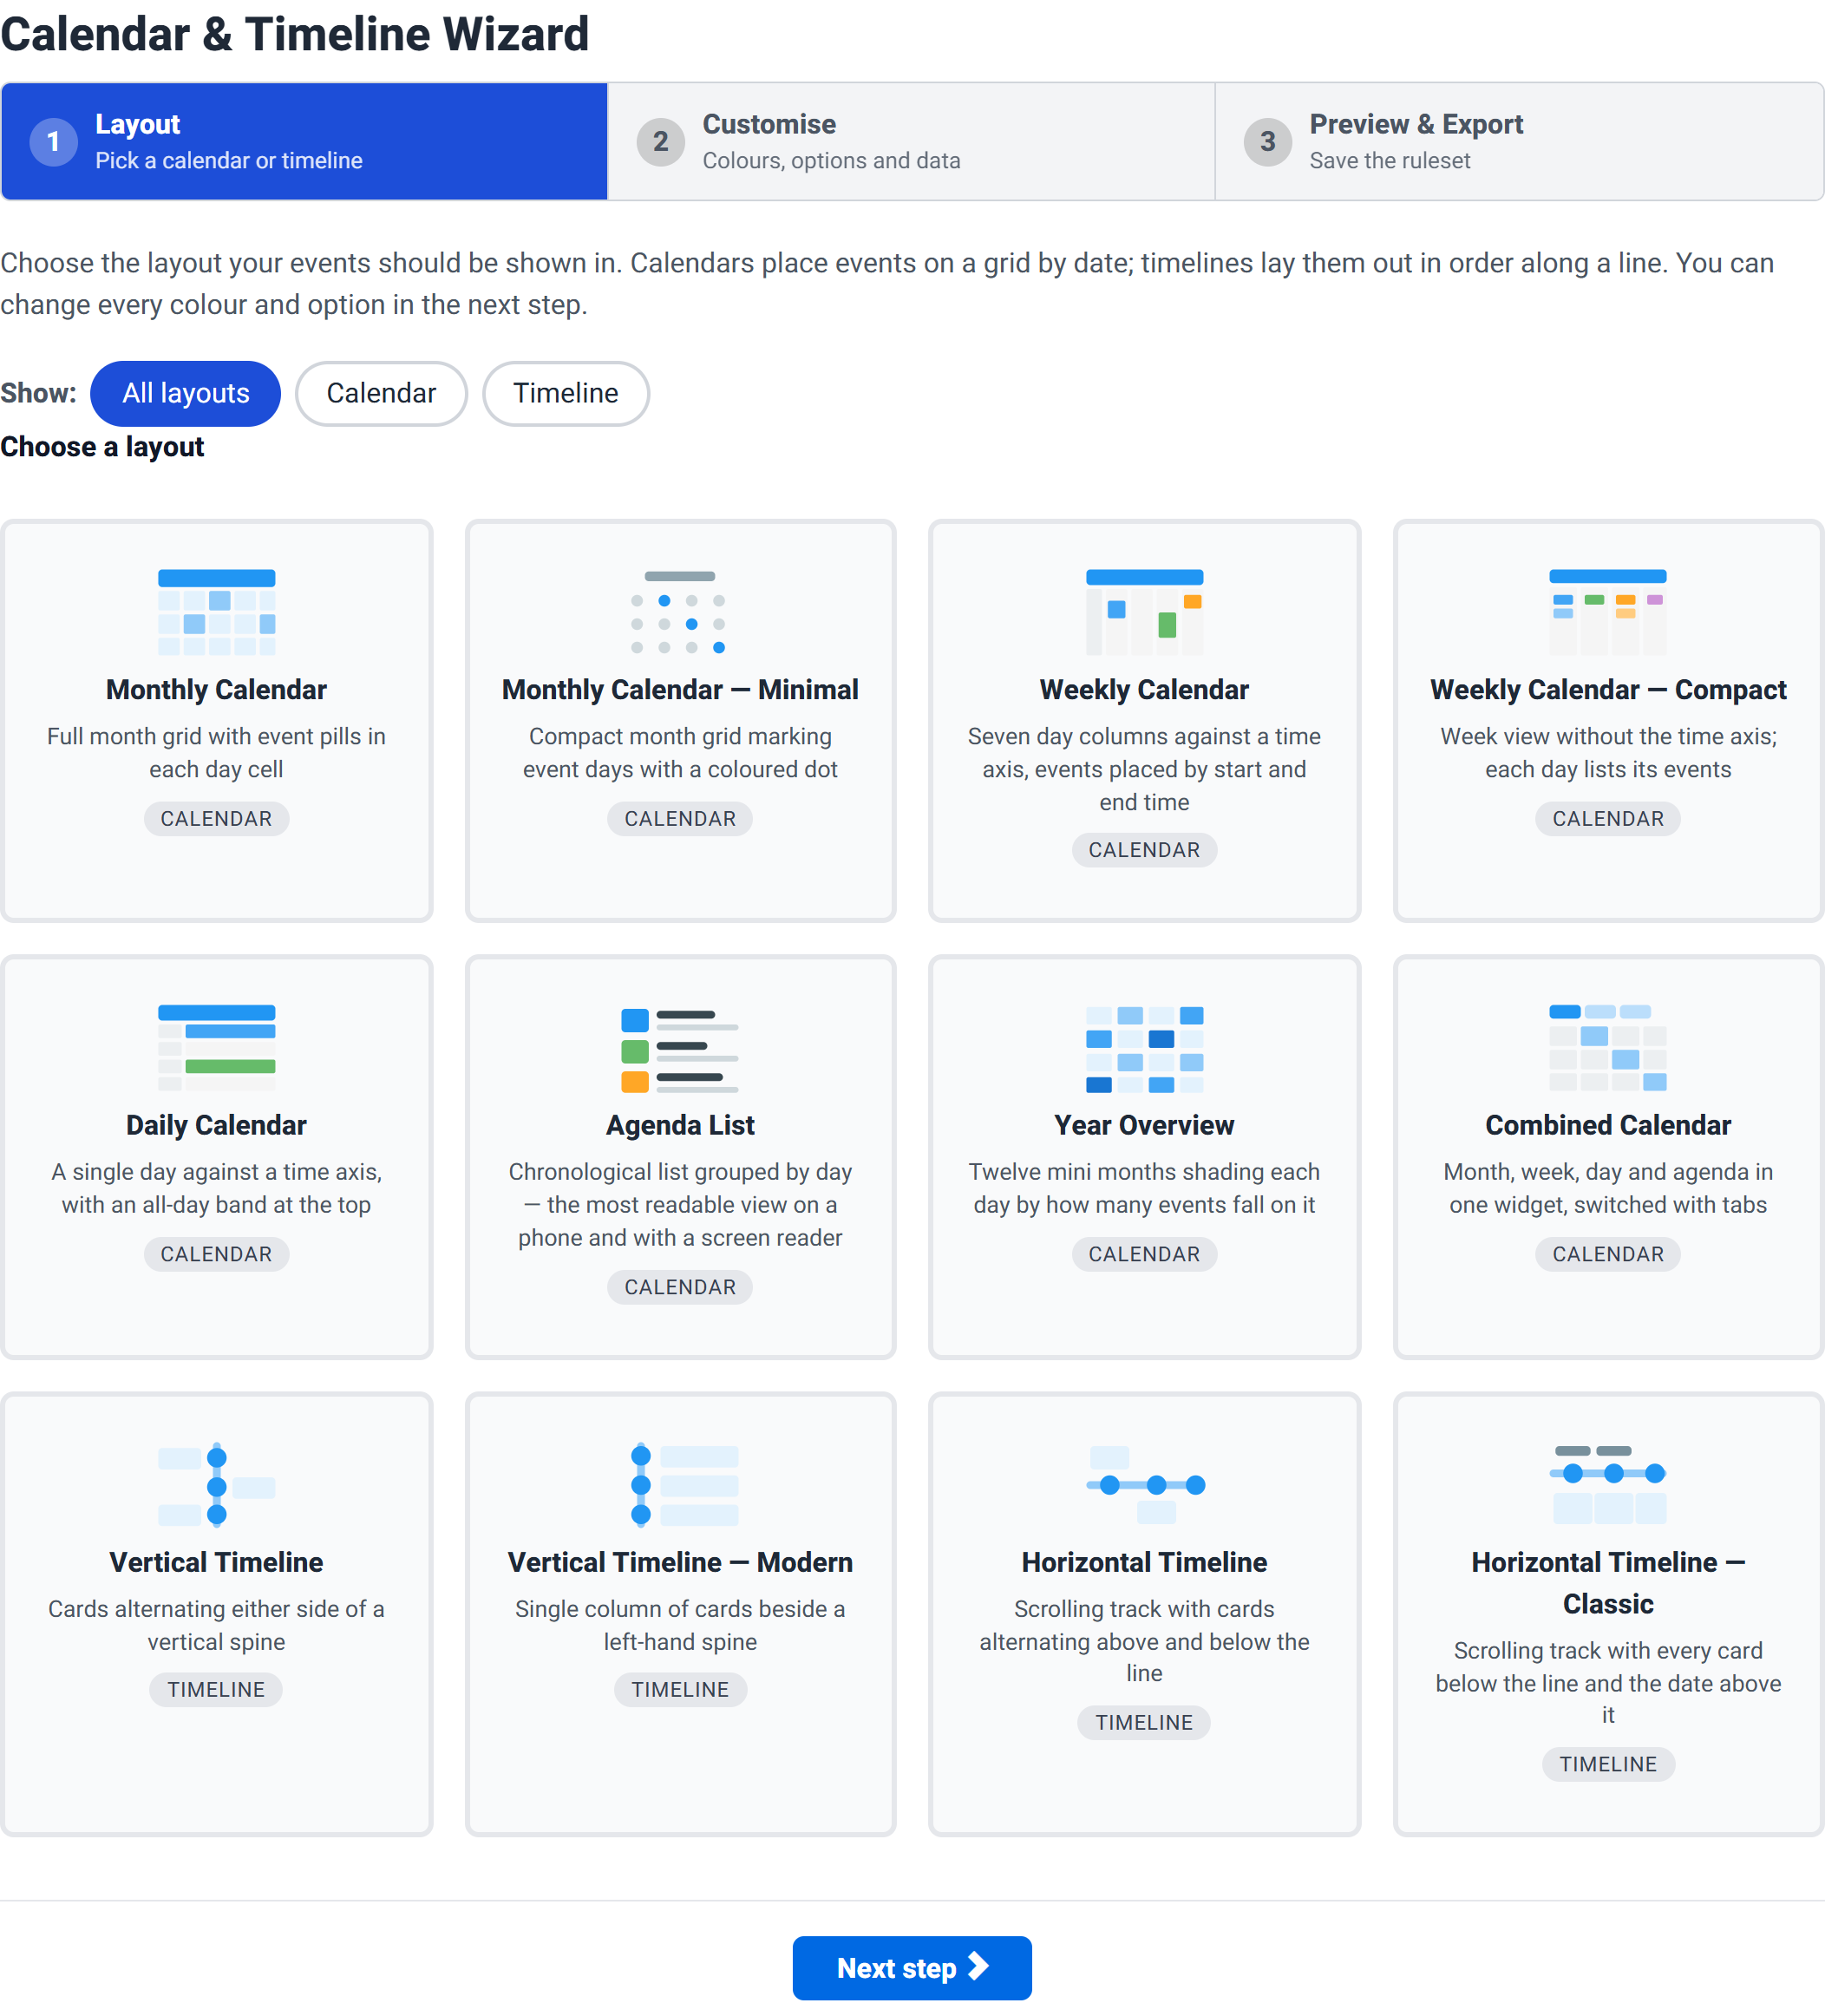Image resolution: width=1825 pixels, height=2016 pixels.
Task: Choose the Year Overview grid icon
Action: tap(1144, 1049)
